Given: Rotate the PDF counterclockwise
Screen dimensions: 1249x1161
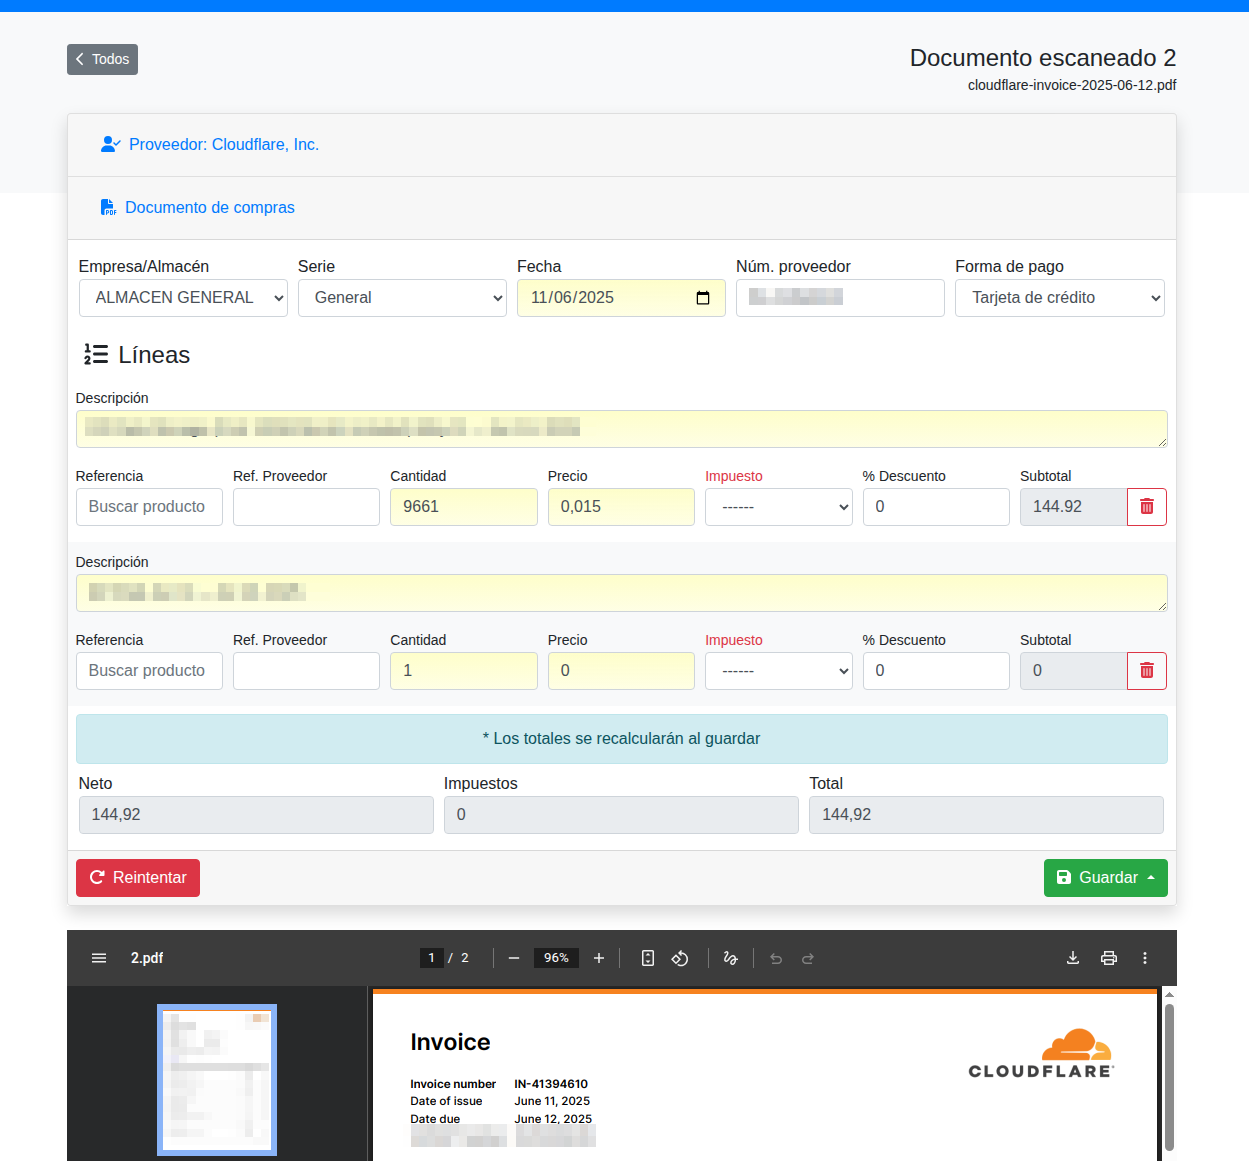Looking at the screenshot, I should coord(680,958).
